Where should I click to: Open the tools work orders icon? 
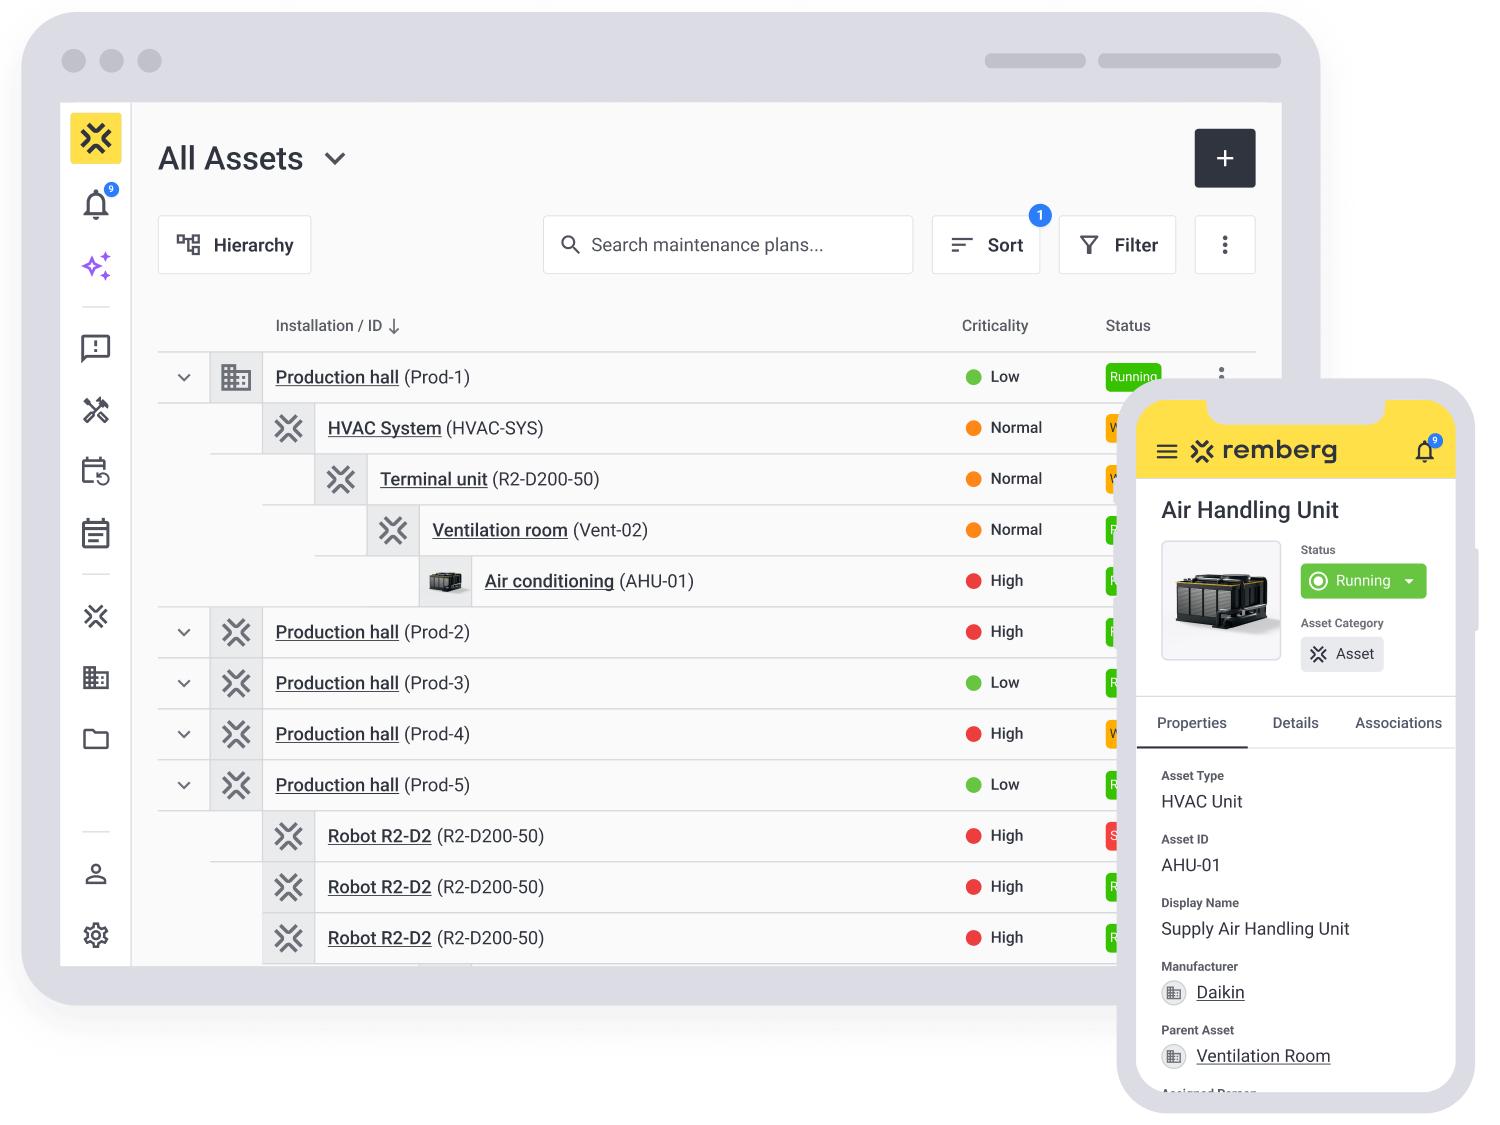(x=96, y=410)
